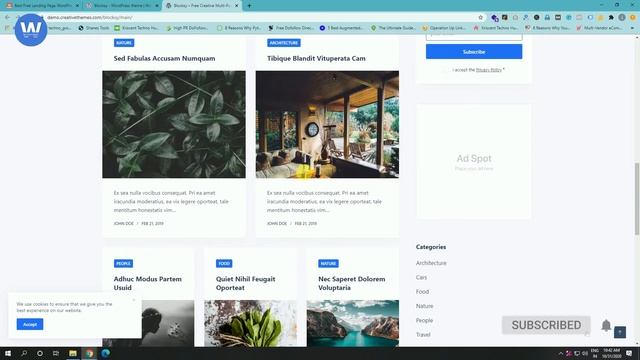Open the Chrome profile avatar

(622, 18)
